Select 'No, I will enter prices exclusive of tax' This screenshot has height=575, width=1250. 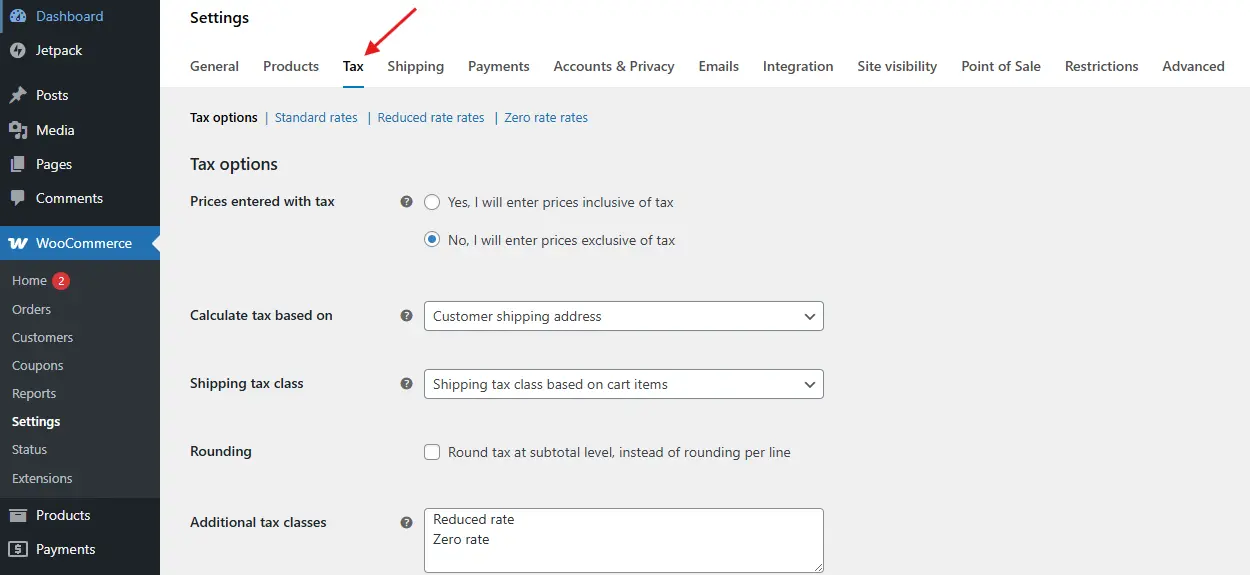[x=432, y=240]
